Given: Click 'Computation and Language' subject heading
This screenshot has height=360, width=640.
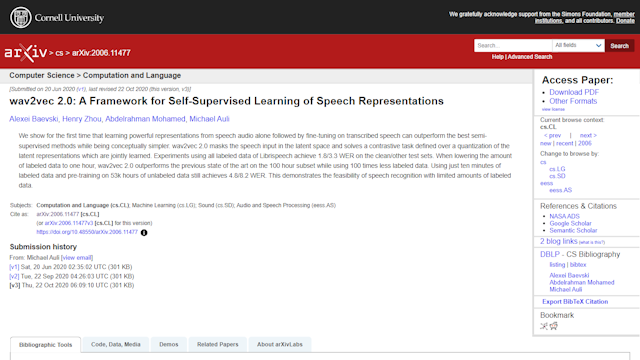Looking at the screenshot, I should click(132, 76).
